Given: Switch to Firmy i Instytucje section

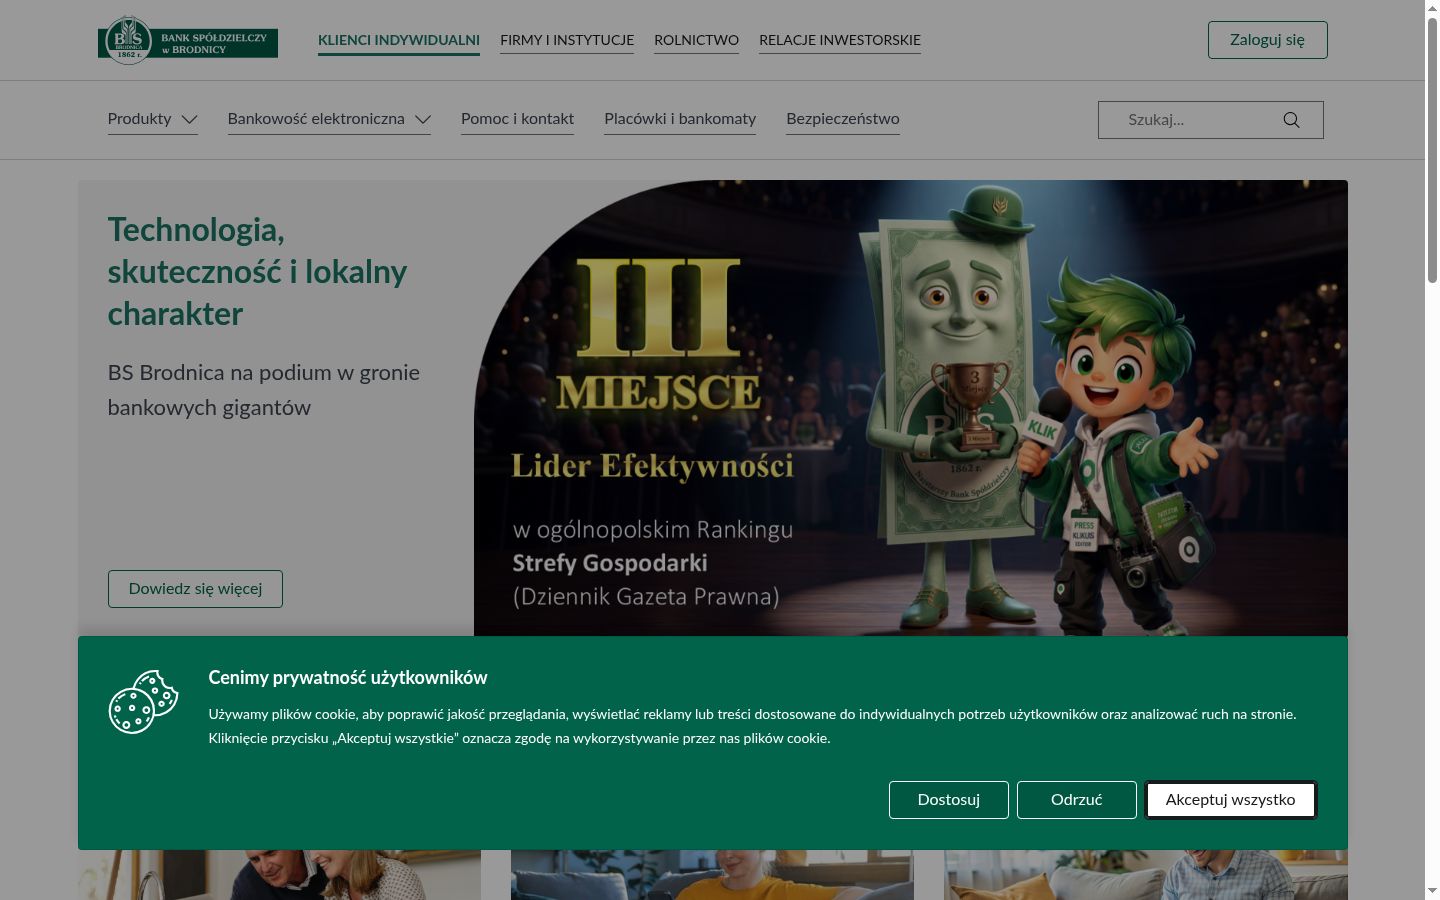Looking at the screenshot, I should pyautogui.click(x=567, y=40).
